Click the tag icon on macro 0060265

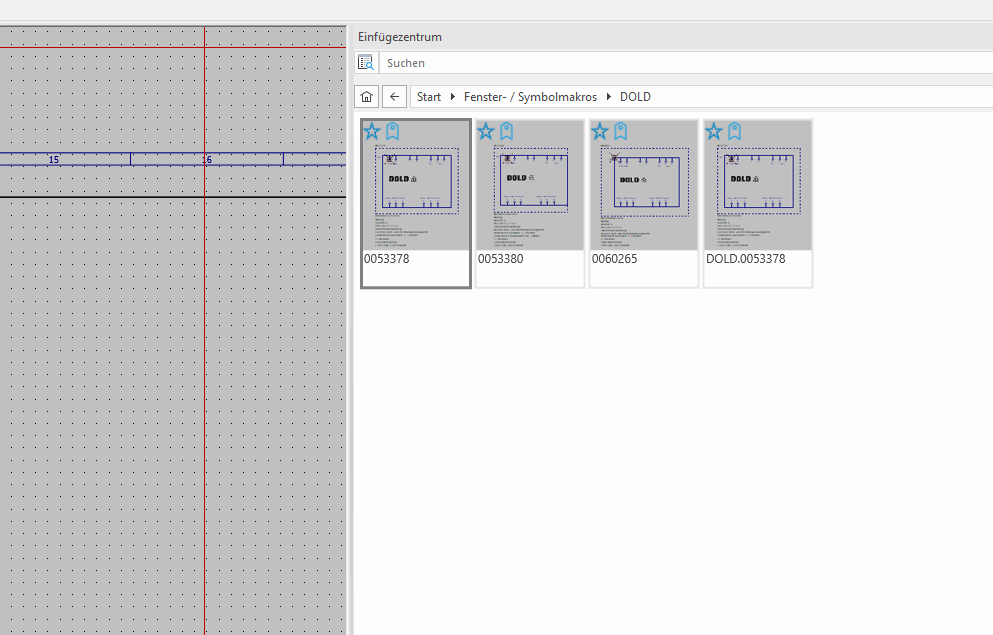point(621,132)
